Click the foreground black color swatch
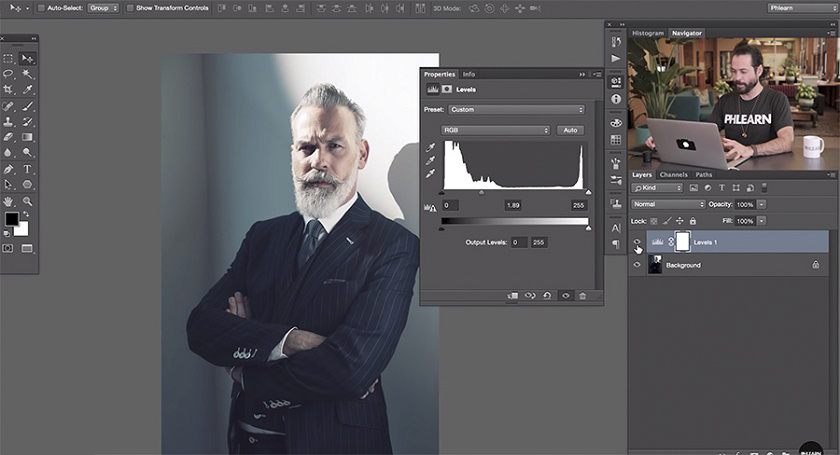840x455 pixels. 12,219
